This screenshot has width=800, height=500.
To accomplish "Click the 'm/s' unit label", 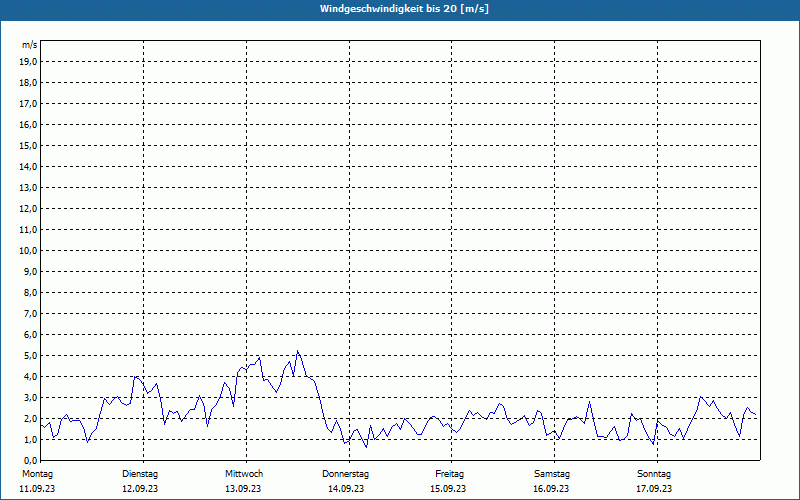I will click(x=30, y=45).
